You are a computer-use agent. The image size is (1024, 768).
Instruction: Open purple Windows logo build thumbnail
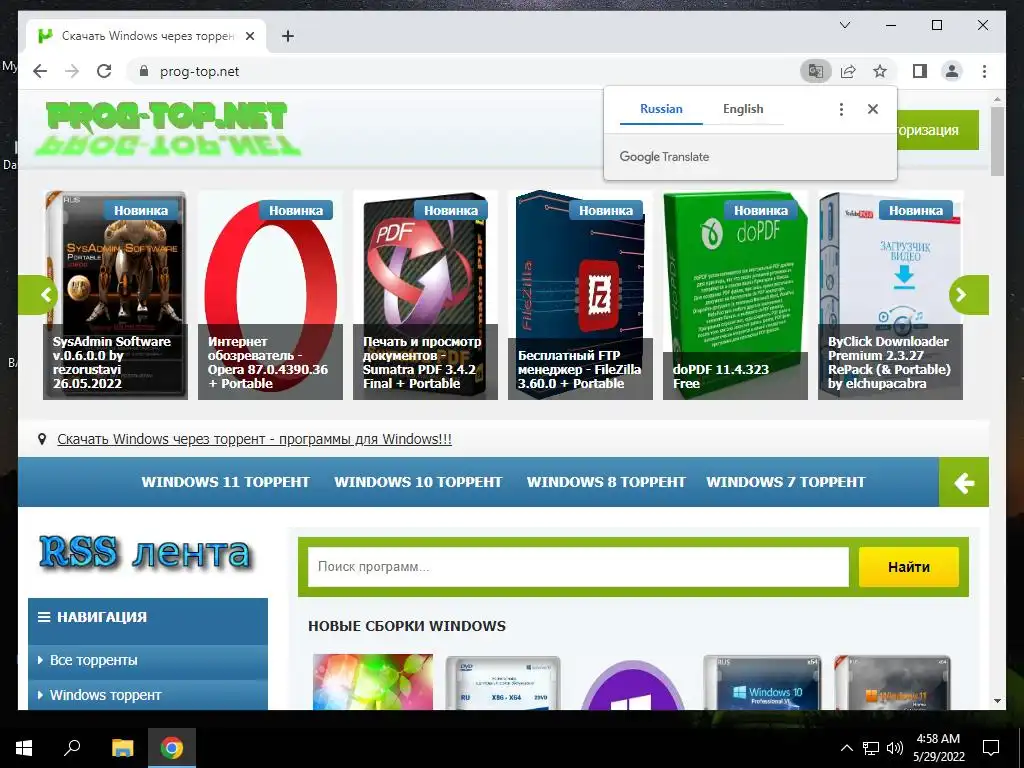point(632,686)
